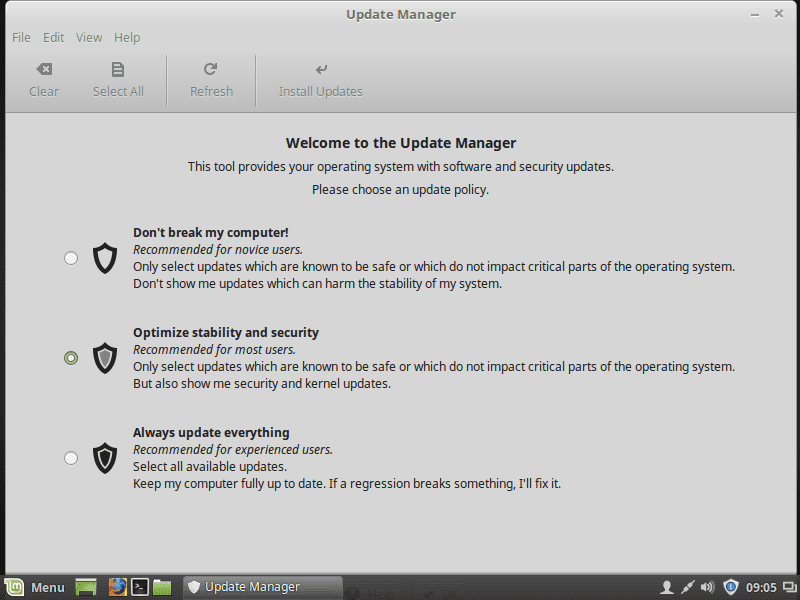This screenshot has height=600, width=800.
Task: Select the "Don't break my computer!" radio button
Action: pos(71,258)
